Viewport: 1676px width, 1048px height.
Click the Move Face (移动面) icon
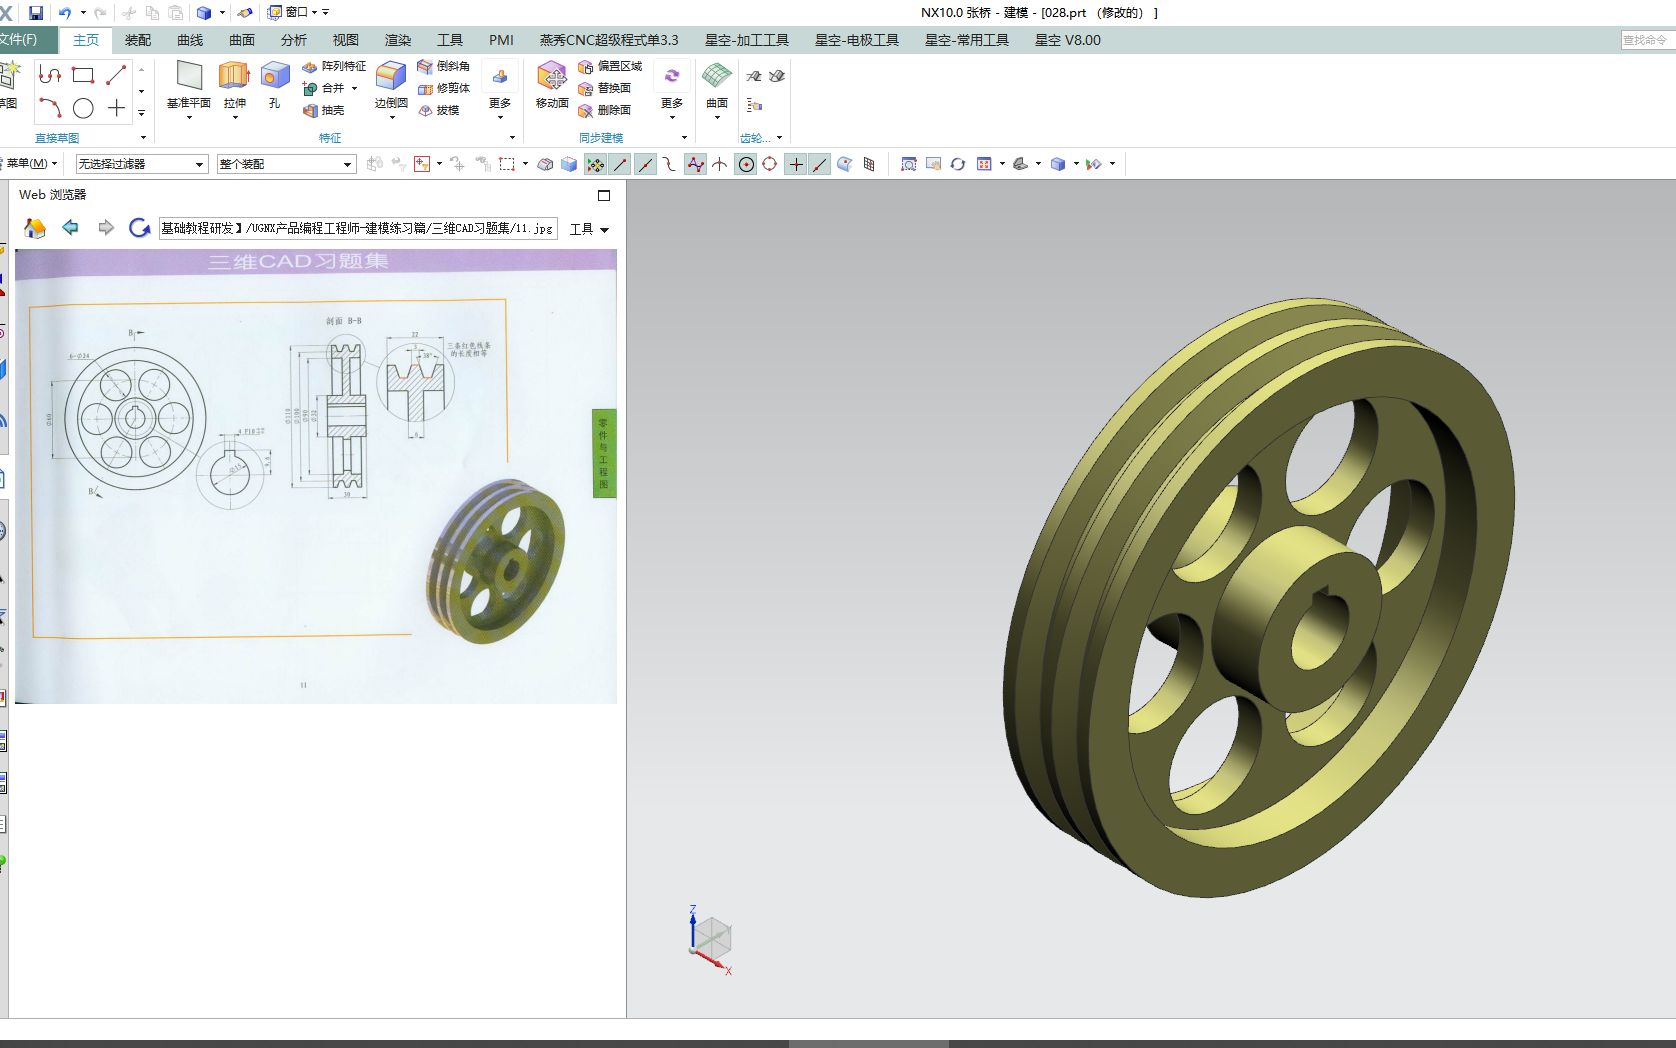coord(551,78)
